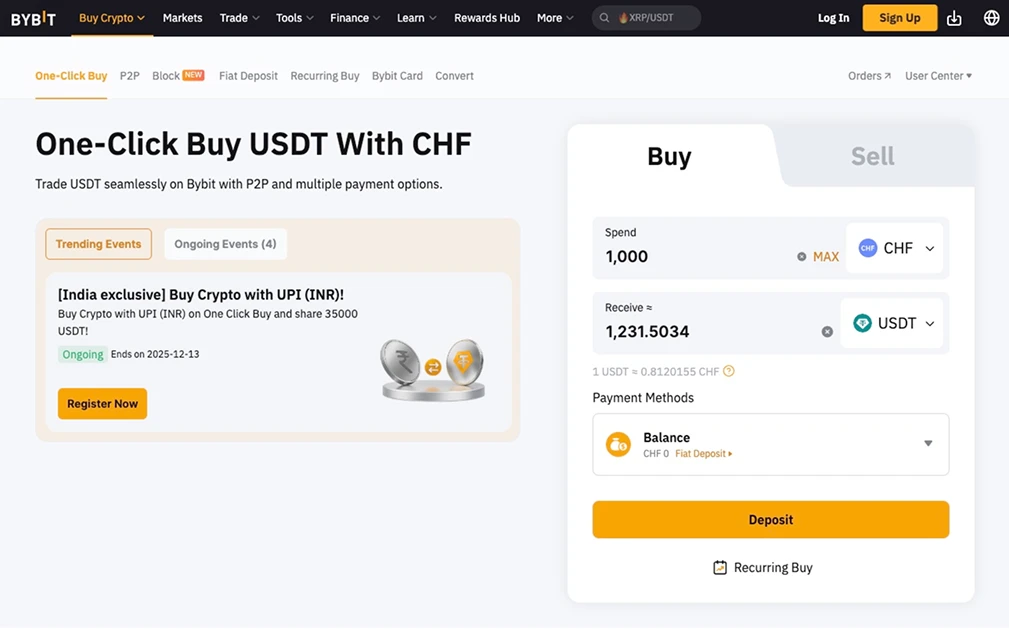This screenshot has width=1009, height=629.
Task: Click the search magnifier icon
Action: point(604,17)
